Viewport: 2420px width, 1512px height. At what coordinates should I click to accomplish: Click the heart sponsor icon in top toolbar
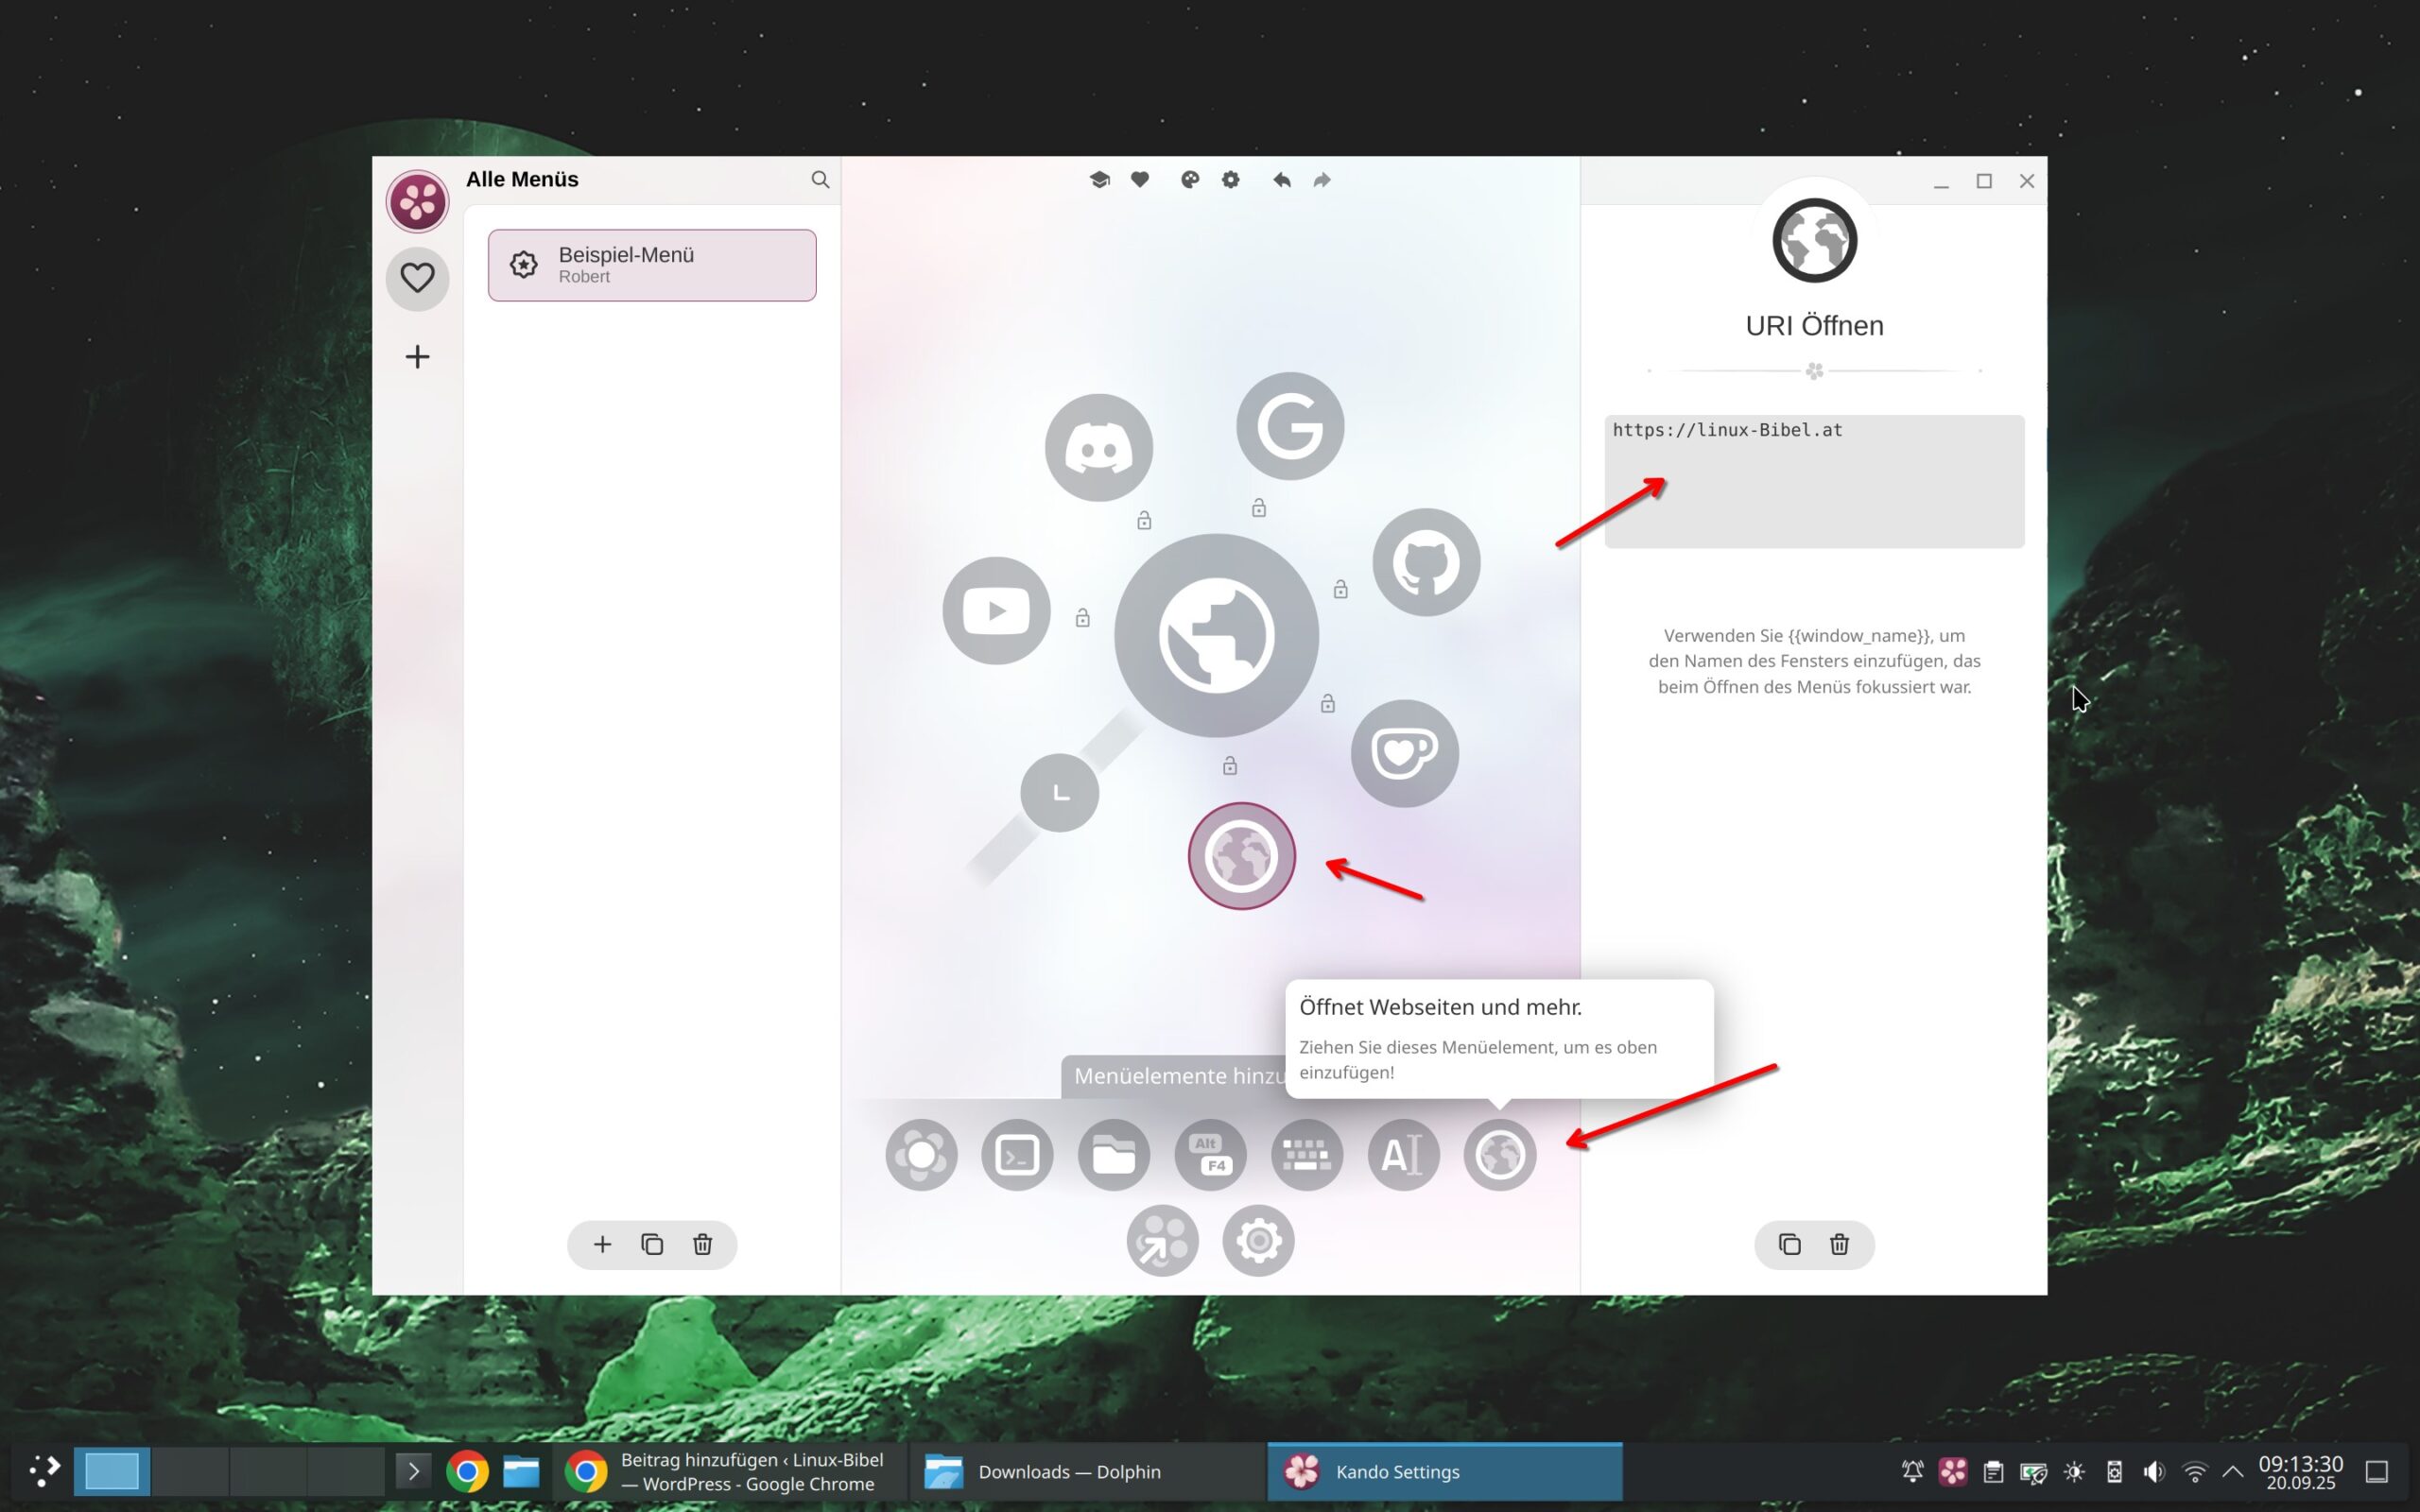click(1140, 180)
